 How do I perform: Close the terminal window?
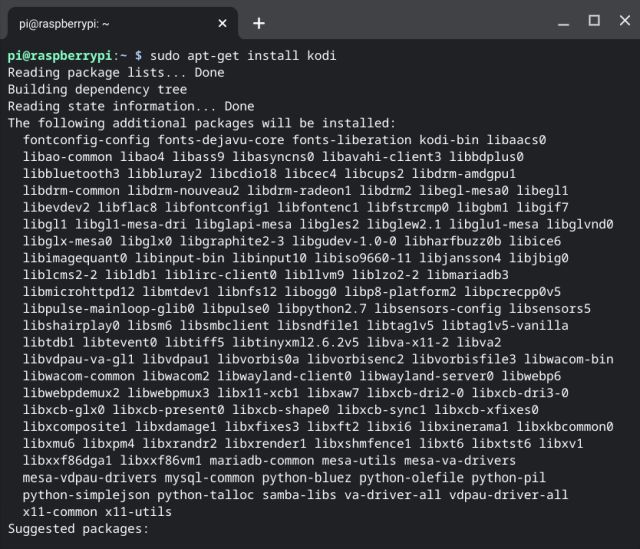[624, 20]
